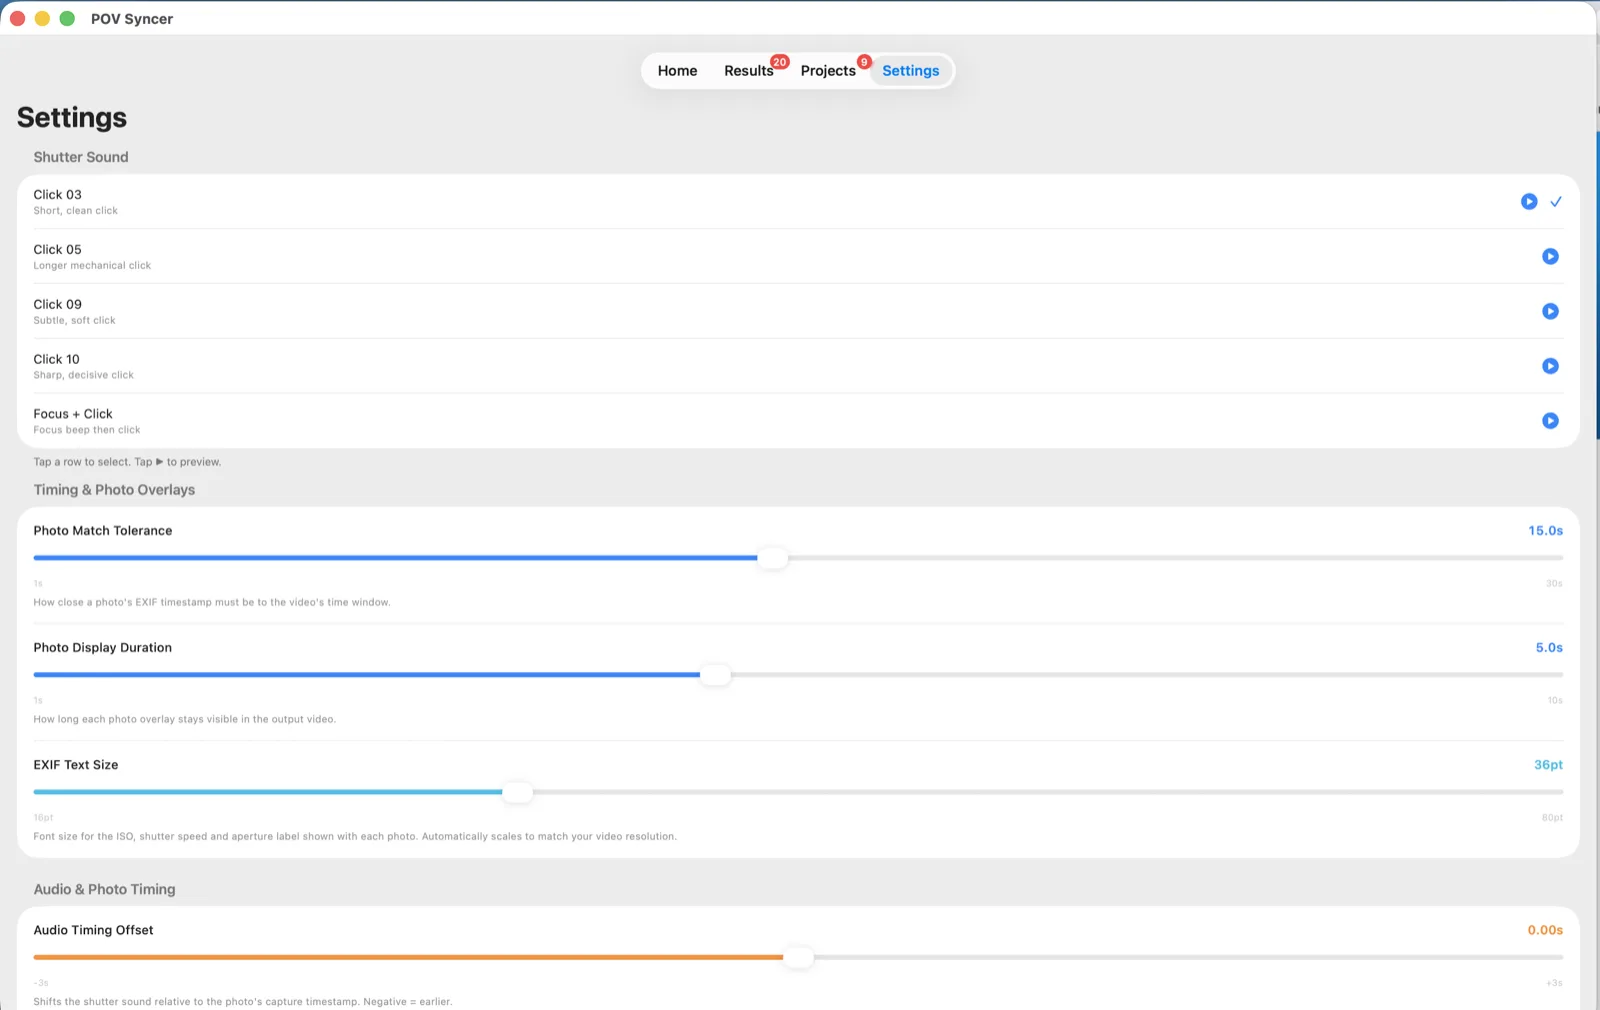Play the Click 10 sharp click preview
The image size is (1600, 1010).
pyautogui.click(x=1550, y=366)
